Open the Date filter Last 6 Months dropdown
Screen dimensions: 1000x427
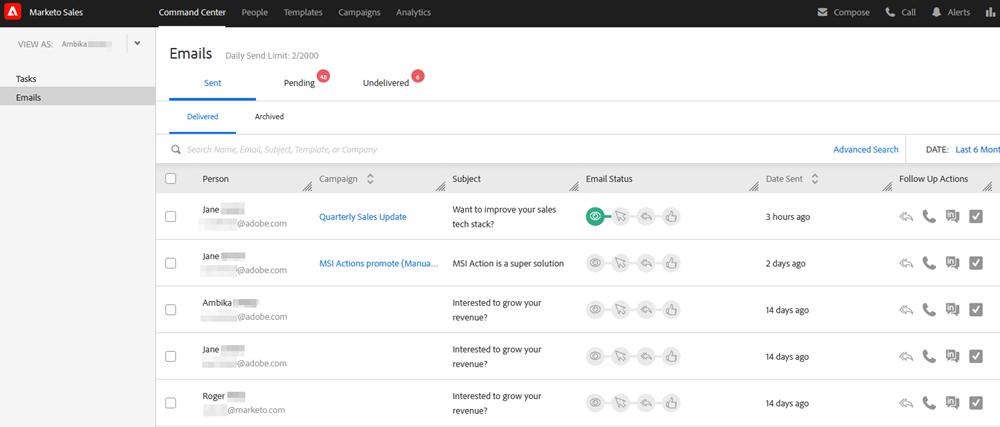point(977,150)
